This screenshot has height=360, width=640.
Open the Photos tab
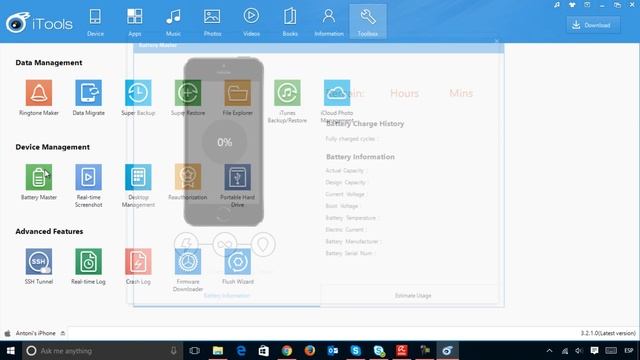click(x=212, y=22)
